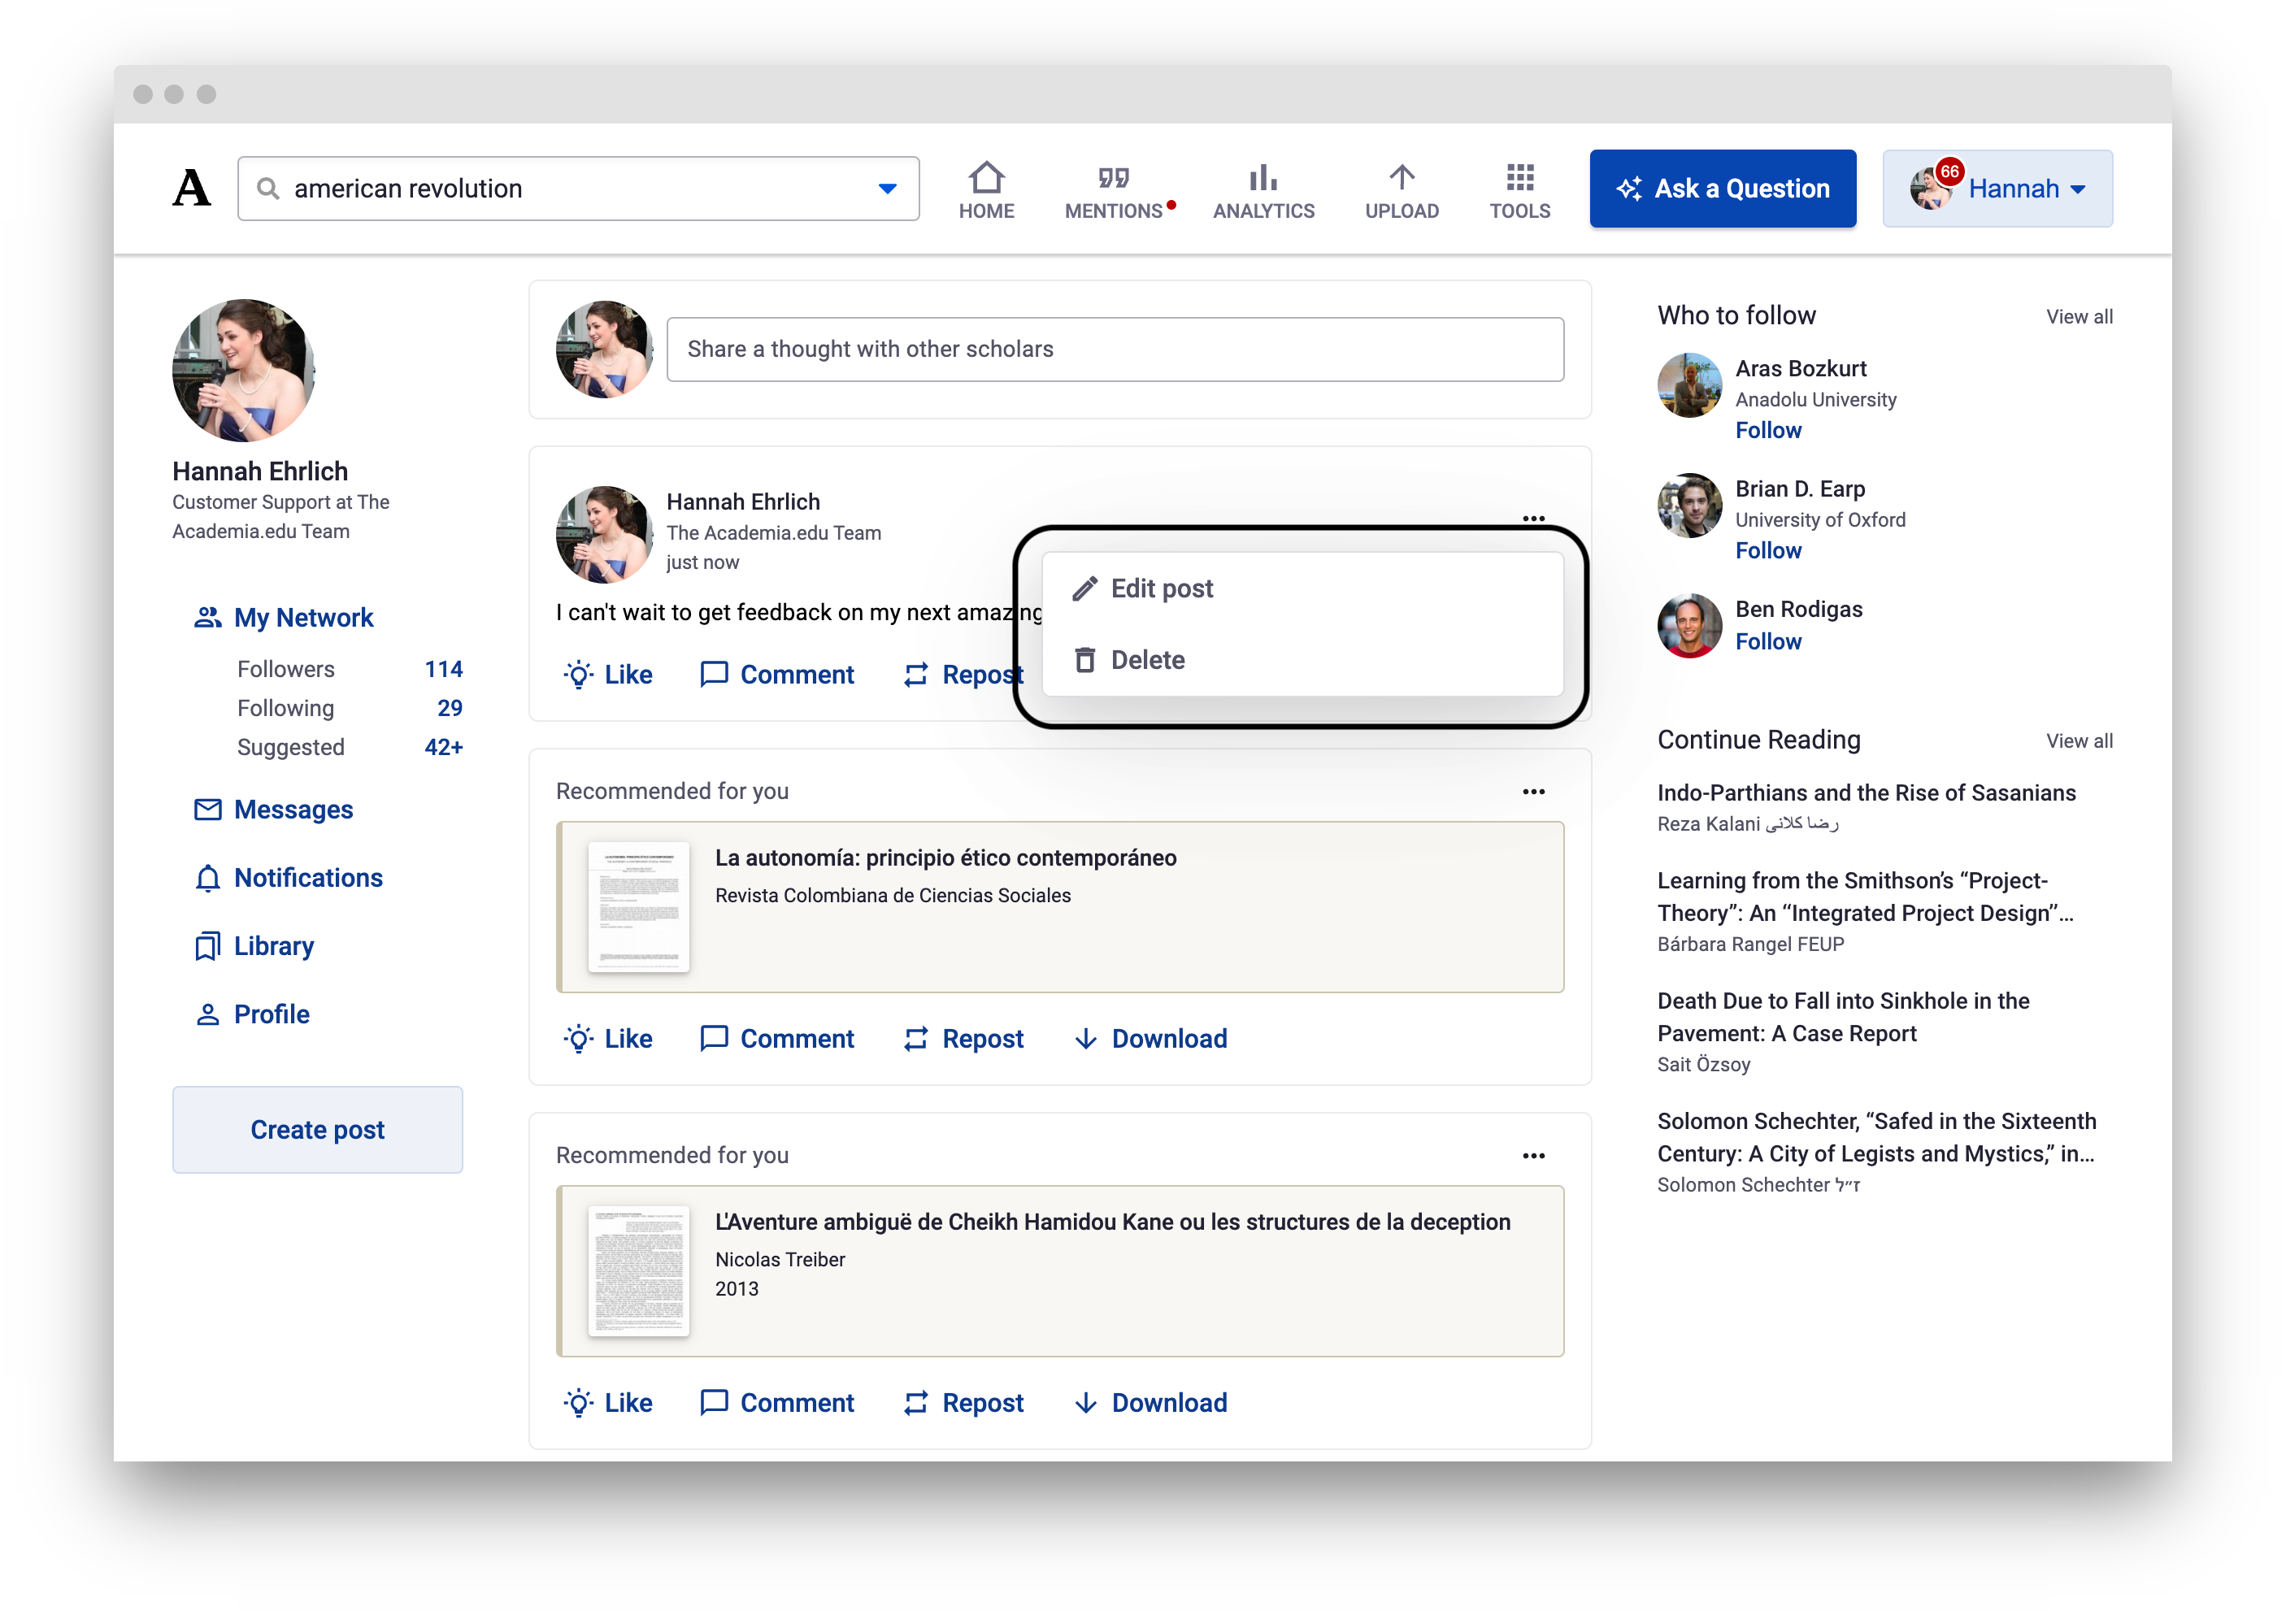This screenshot has height=1624, width=2286.
Task: Open Notifications via the bell icon
Action: tap(208, 877)
